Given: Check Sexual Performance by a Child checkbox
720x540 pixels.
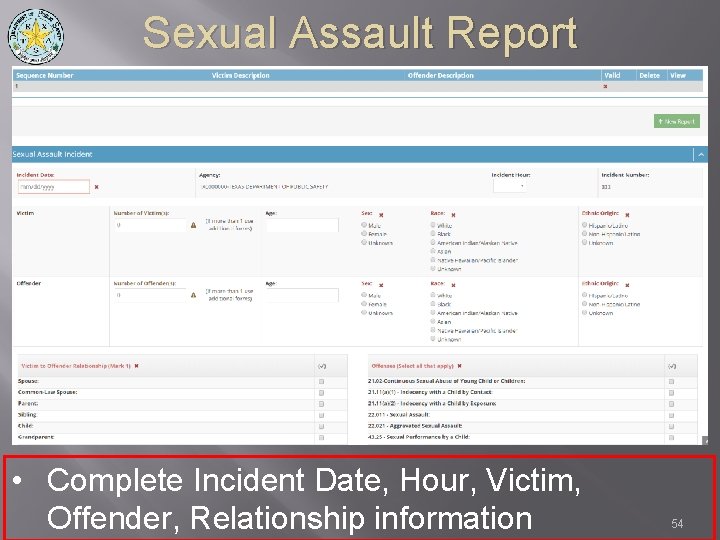Looking at the screenshot, I should [671, 438].
